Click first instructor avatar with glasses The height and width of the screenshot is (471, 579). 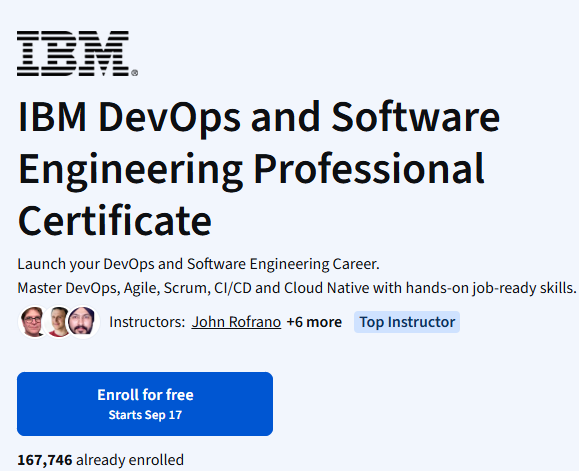32,322
